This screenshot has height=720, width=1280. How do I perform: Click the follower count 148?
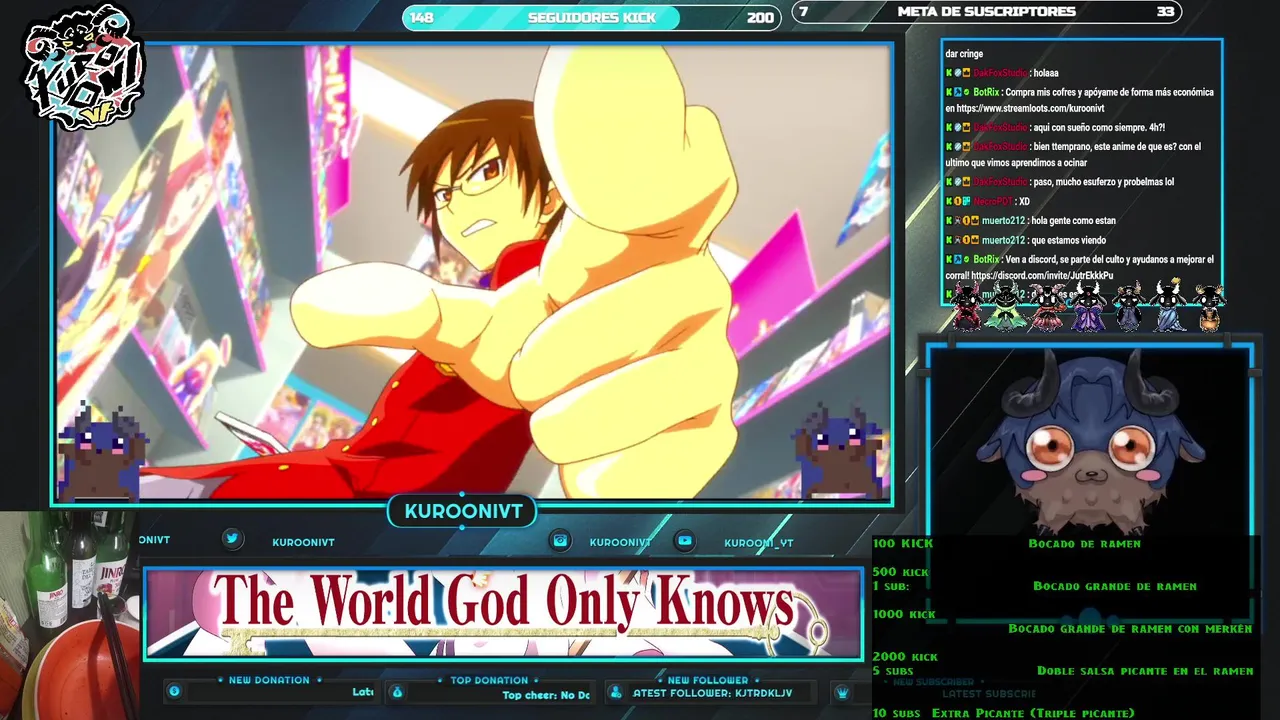pyautogui.click(x=422, y=17)
